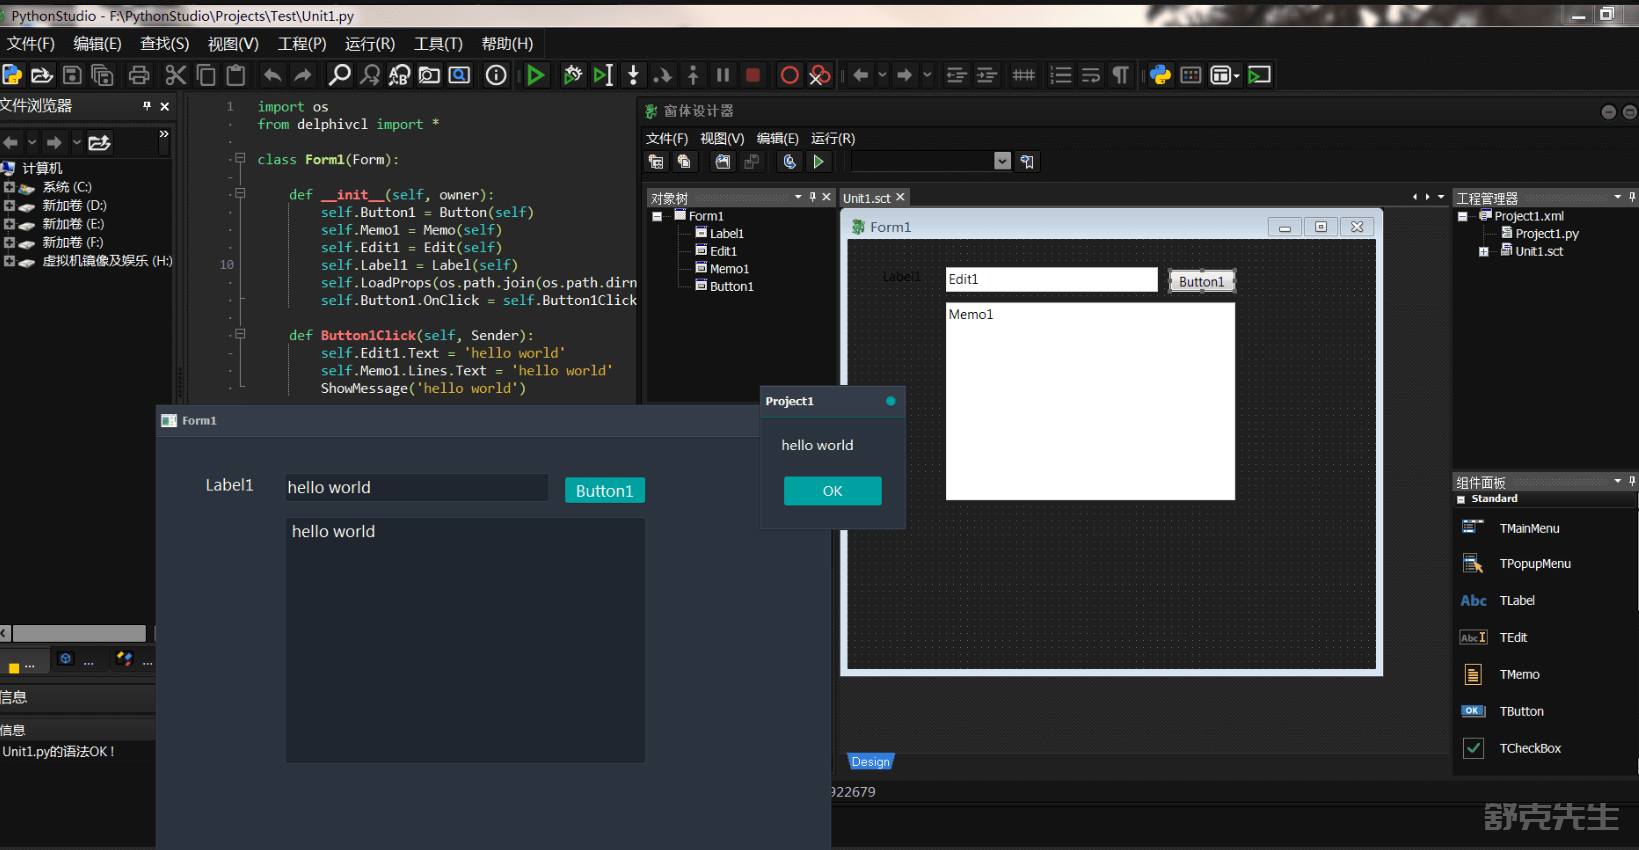Click the green Run script toolbar icon

pyautogui.click(x=536, y=75)
